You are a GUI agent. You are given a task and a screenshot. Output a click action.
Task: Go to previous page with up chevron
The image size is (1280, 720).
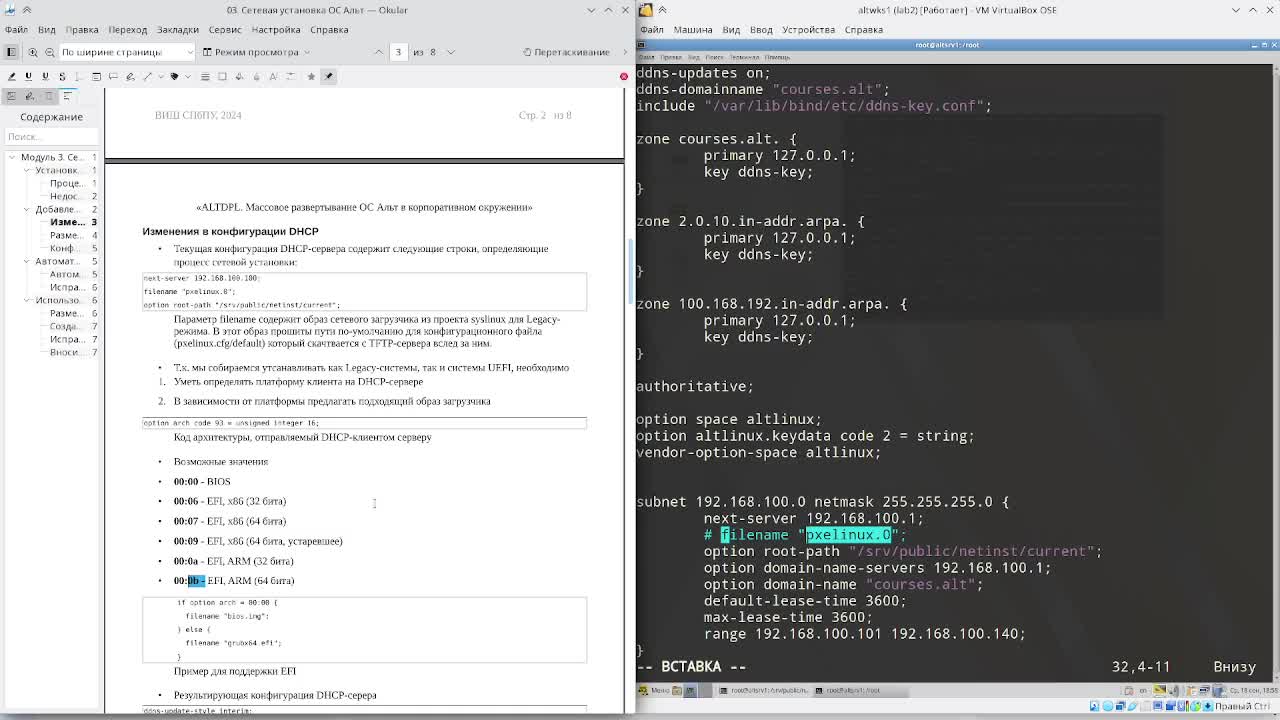(378, 52)
